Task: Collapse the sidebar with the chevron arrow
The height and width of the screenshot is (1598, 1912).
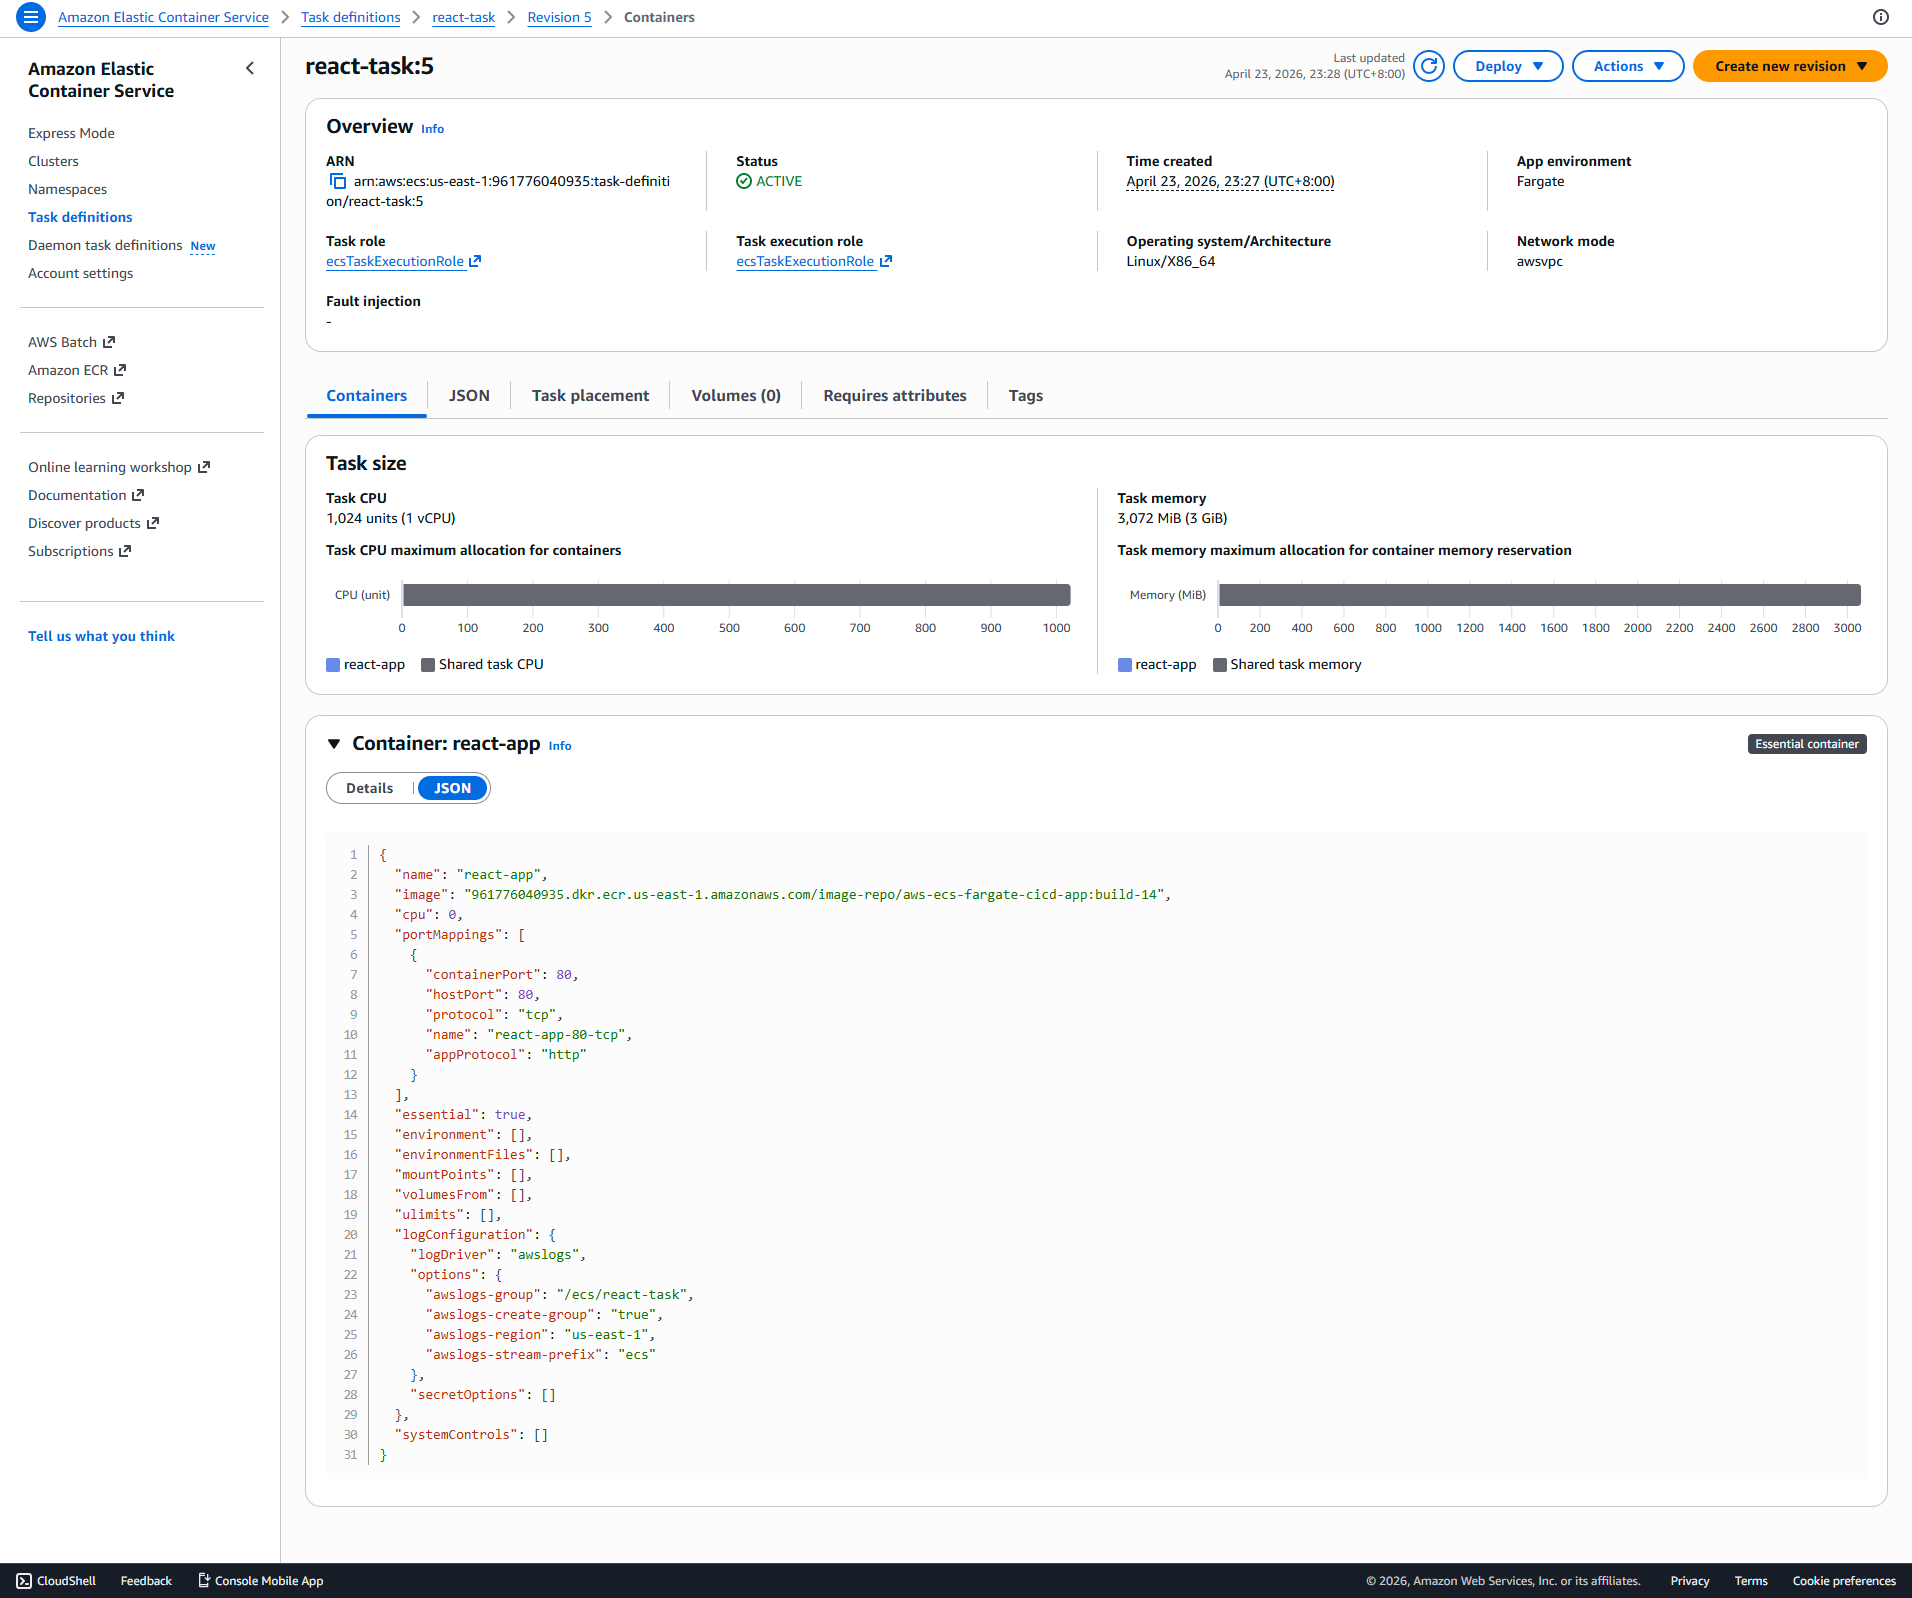Action: pyautogui.click(x=250, y=68)
